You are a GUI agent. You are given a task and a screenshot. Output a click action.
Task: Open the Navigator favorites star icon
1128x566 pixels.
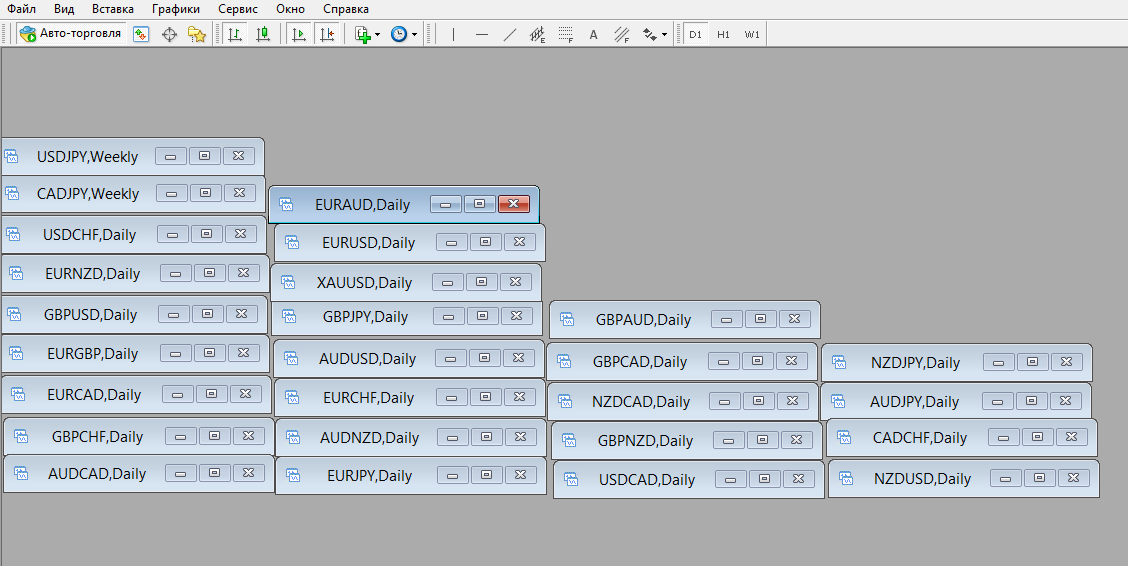click(196, 34)
